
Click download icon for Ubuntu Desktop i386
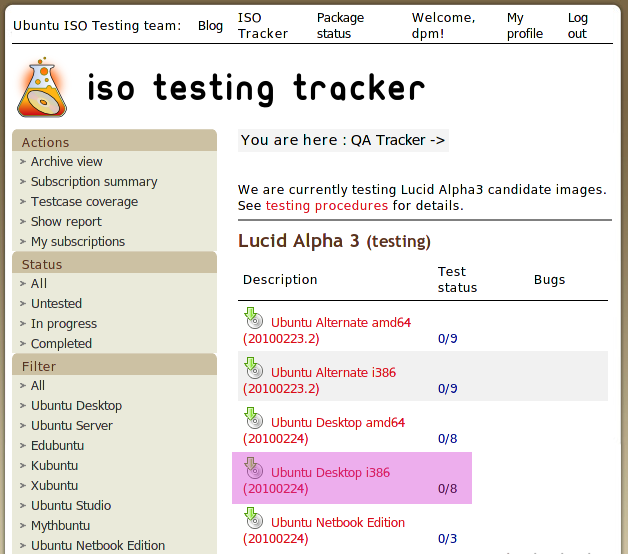click(254, 468)
